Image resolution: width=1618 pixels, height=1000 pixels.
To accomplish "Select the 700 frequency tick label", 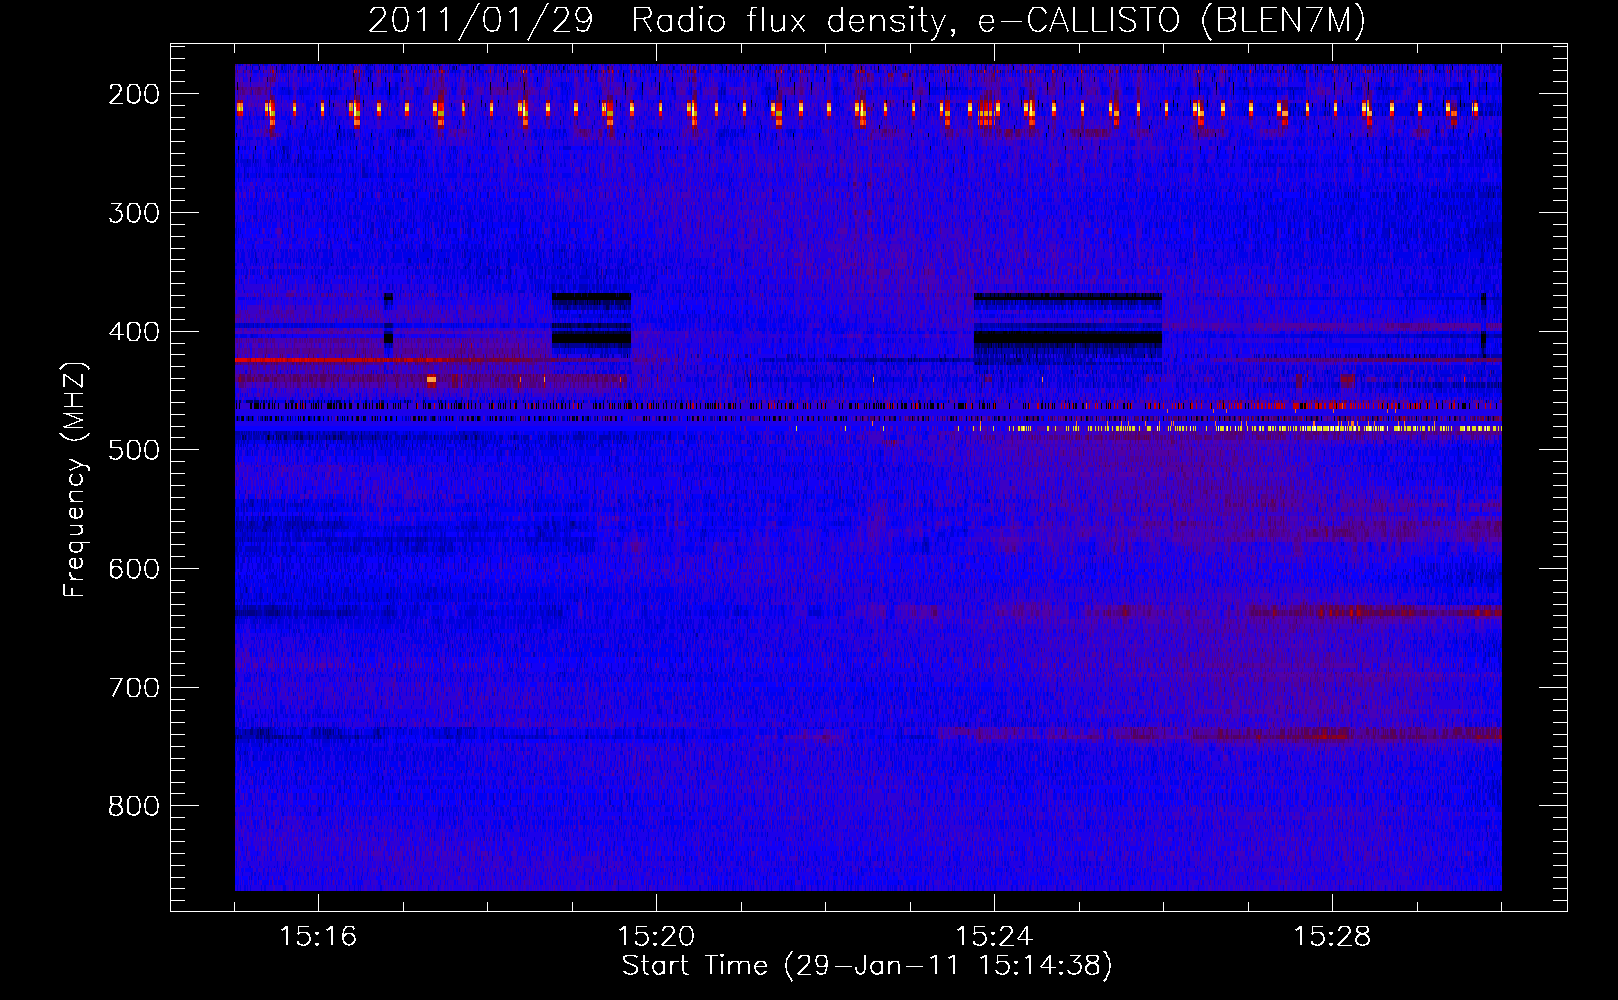I will (134, 688).
